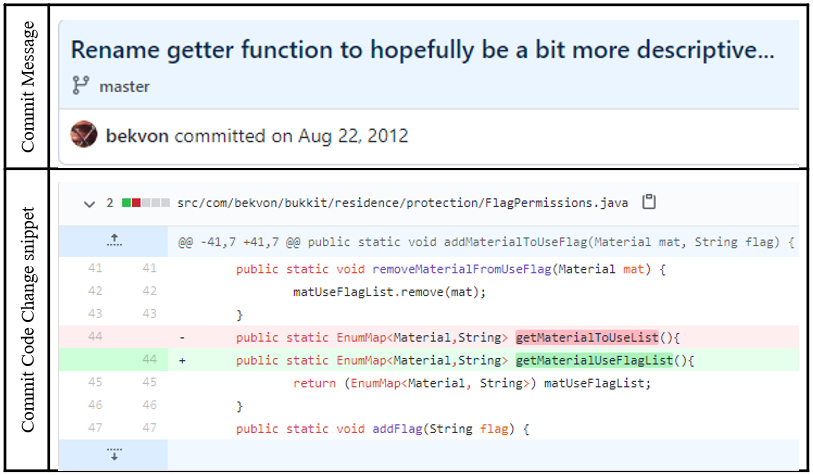The width and height of the screenshot is (813, 475).
Task: Open the FlagPermissions.java file path link
Action: [402, 203]
